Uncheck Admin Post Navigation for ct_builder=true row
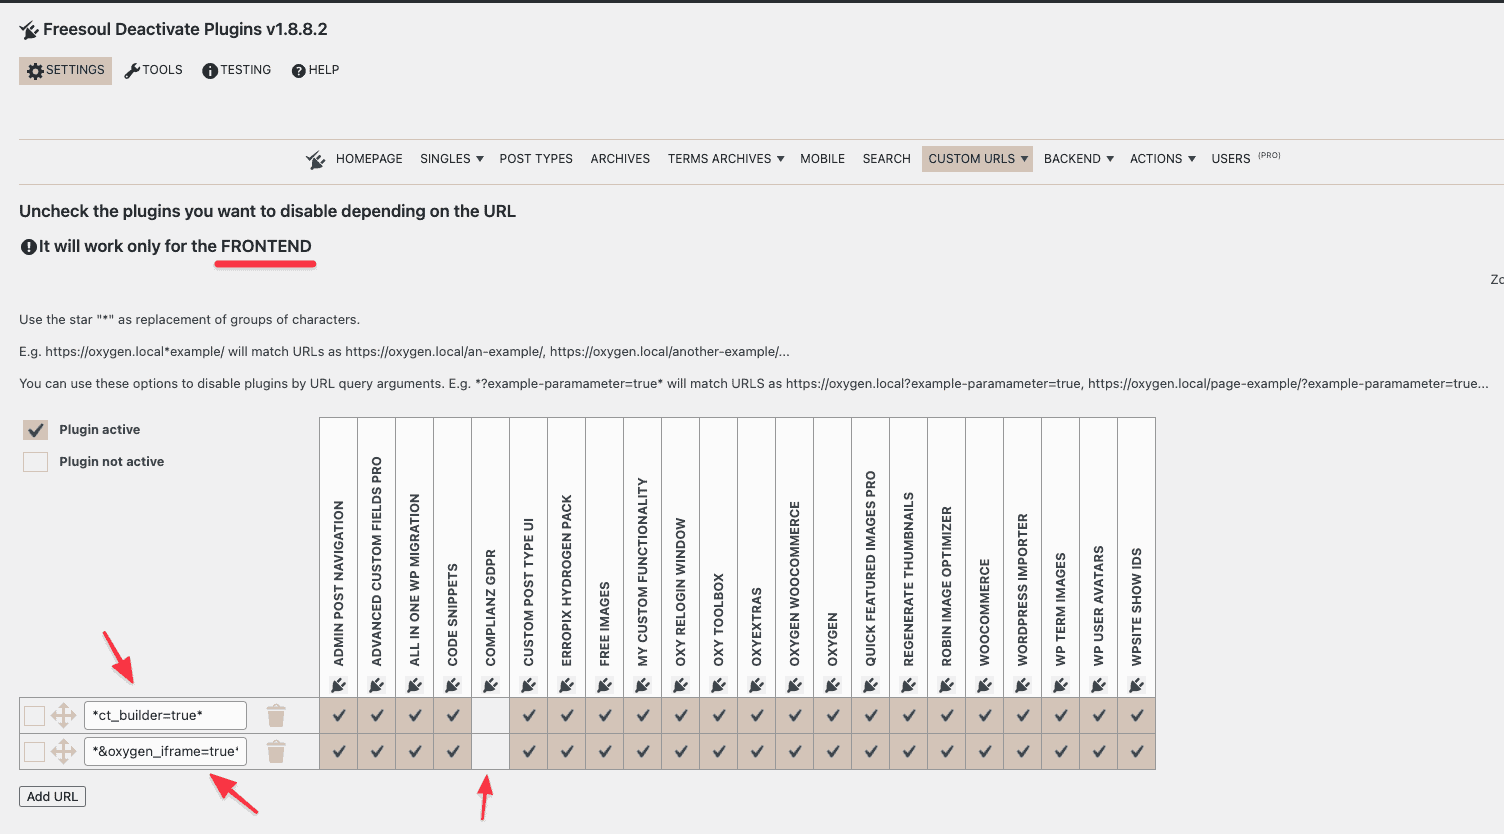The width and height of the screenshot is (1504, 834). tap(339, 715)
